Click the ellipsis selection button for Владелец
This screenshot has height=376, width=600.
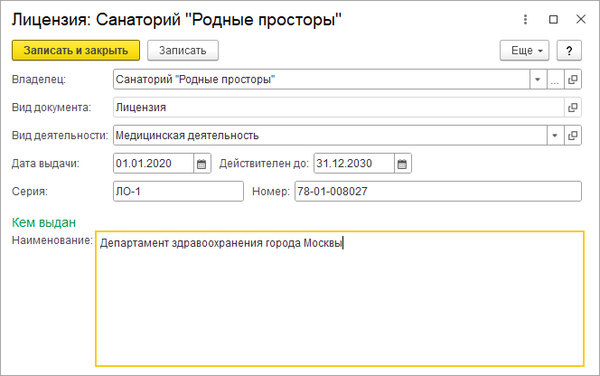point(555,80)
